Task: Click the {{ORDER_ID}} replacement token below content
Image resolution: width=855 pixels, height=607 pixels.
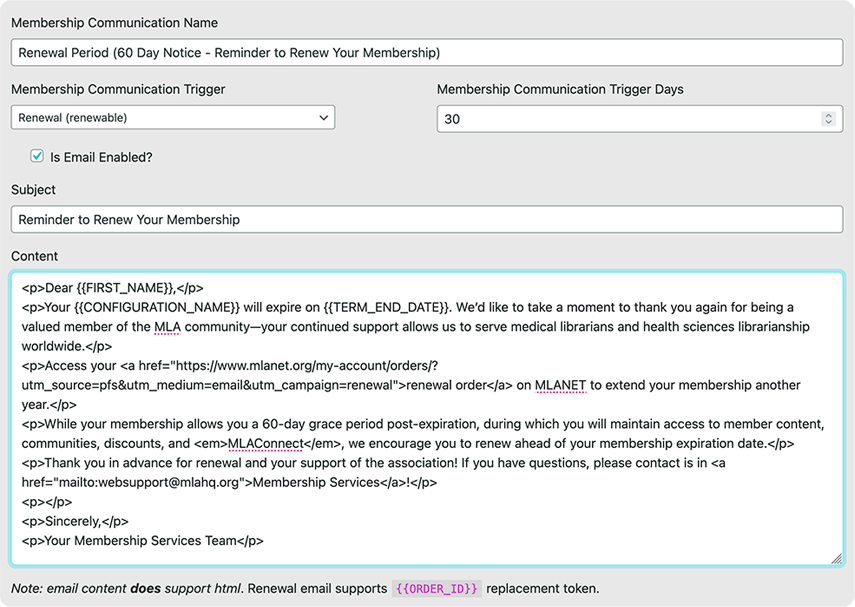Action: click(436, 588)
